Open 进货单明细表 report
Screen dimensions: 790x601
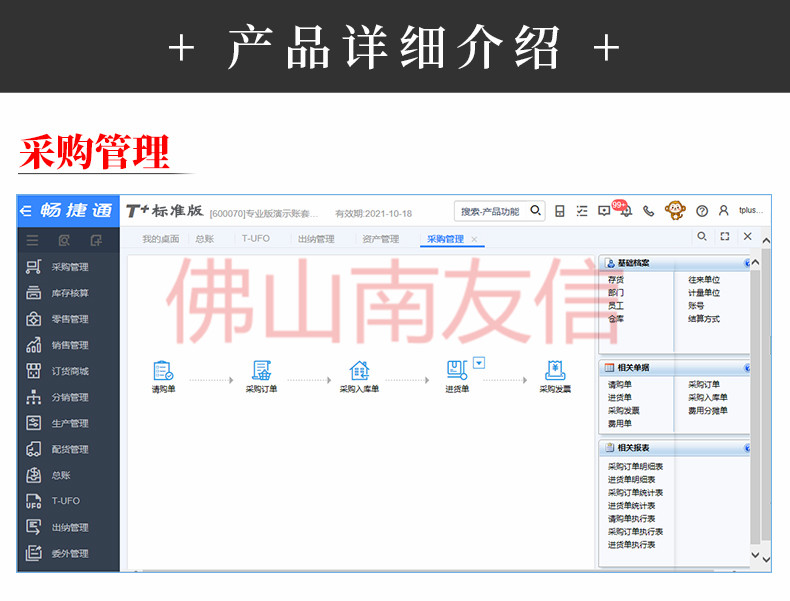[x=631, y=480]
